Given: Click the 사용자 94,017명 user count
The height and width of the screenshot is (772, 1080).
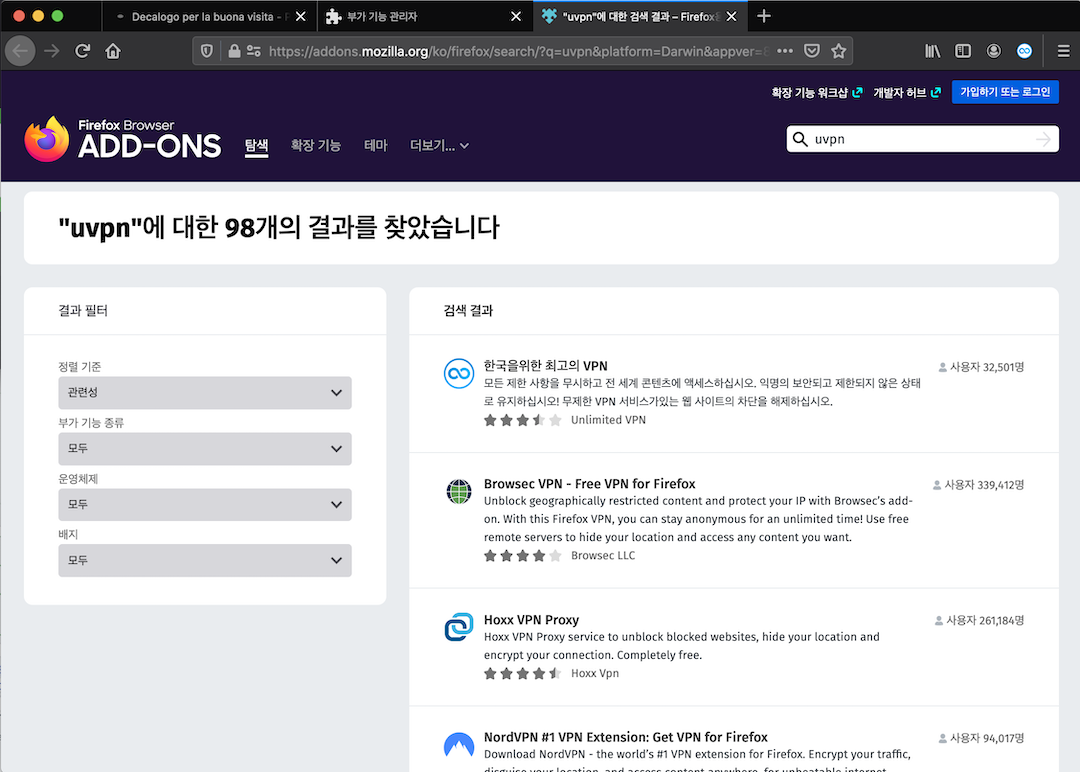Looking at the screenshot, I should (982, 738).
